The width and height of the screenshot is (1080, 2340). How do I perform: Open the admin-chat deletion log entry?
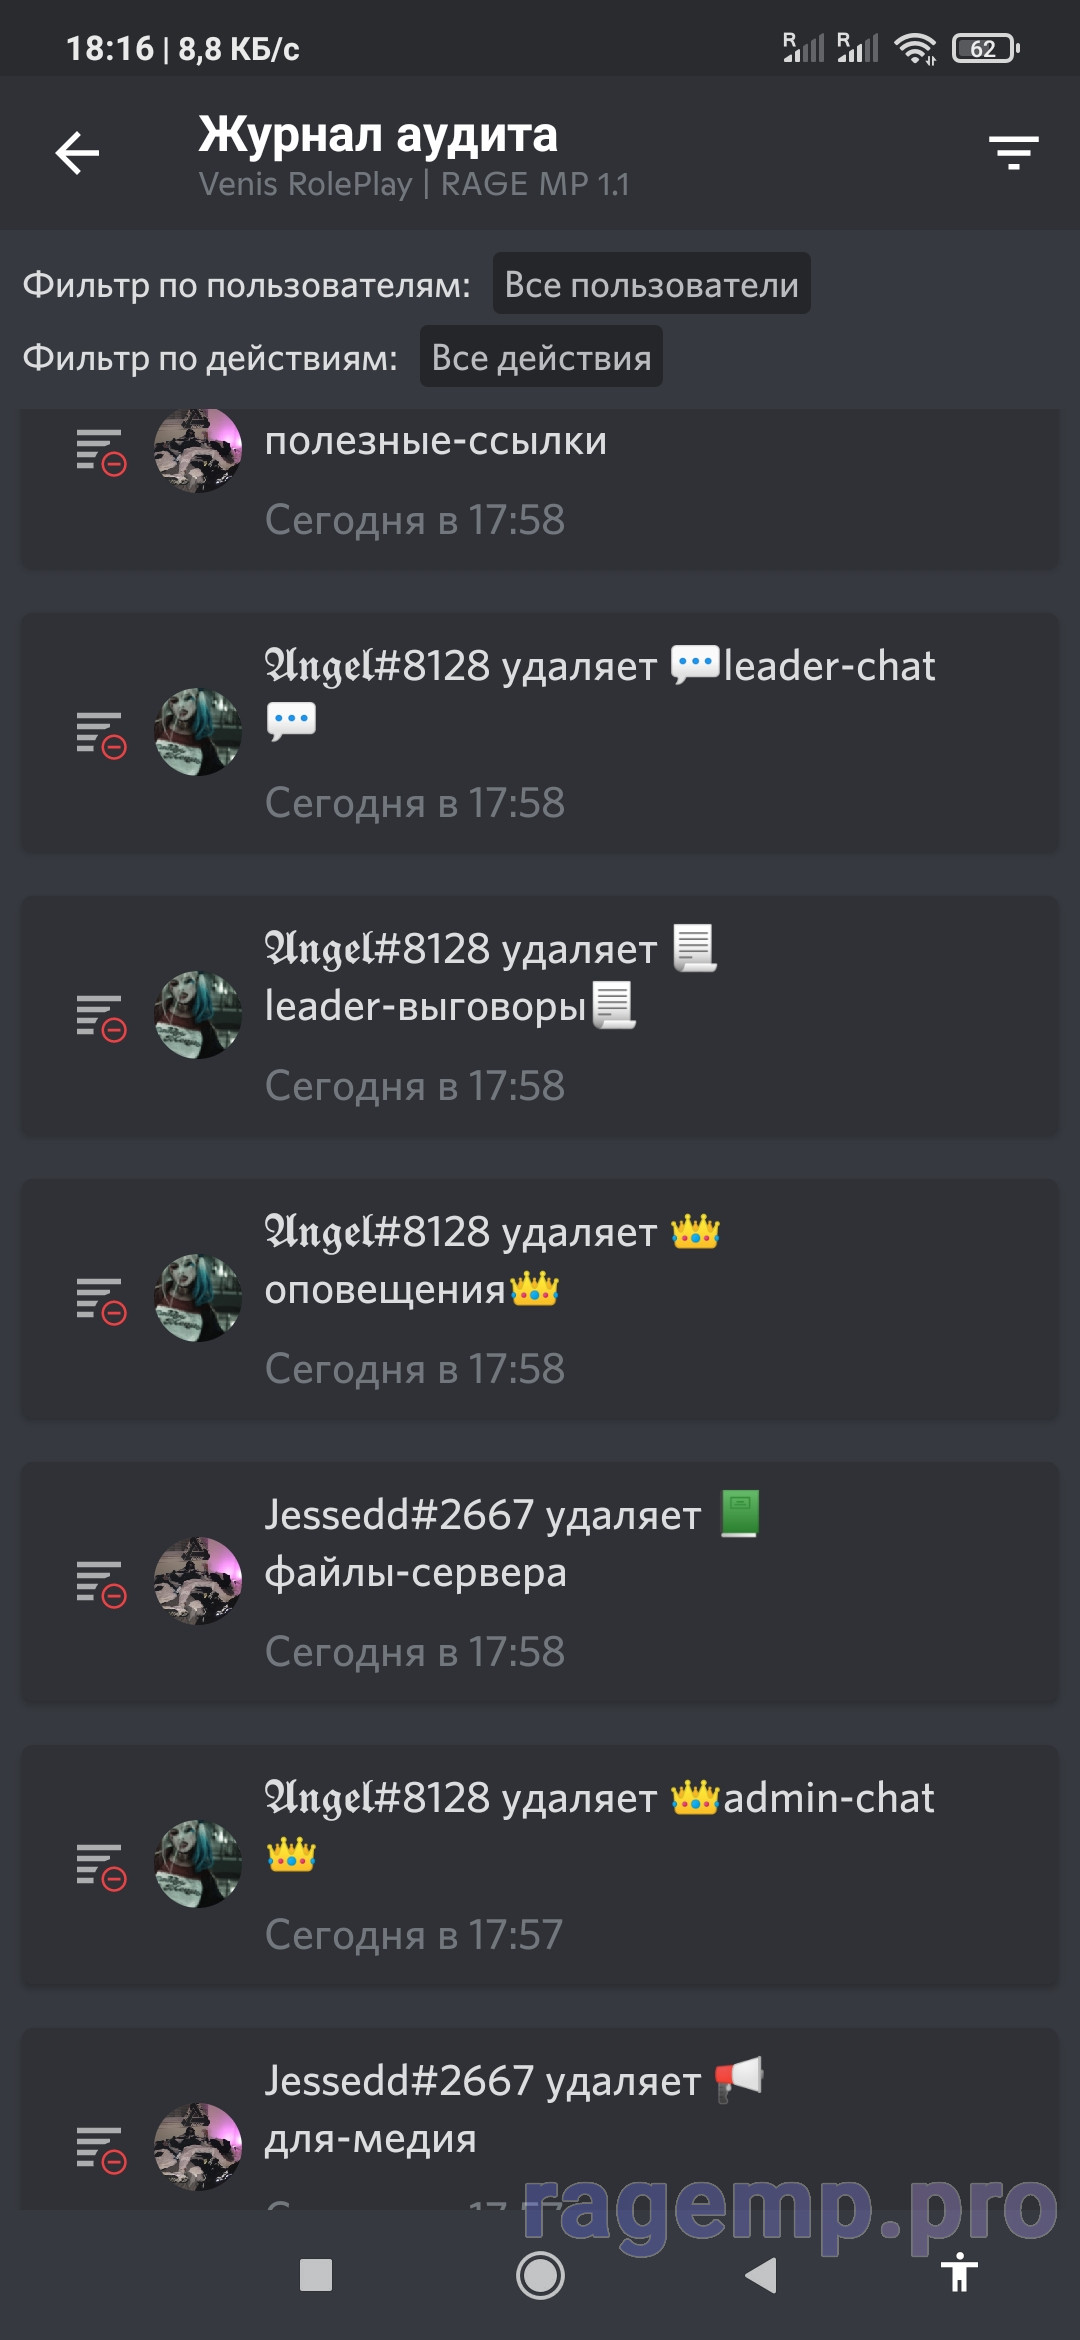(540, 1865)
